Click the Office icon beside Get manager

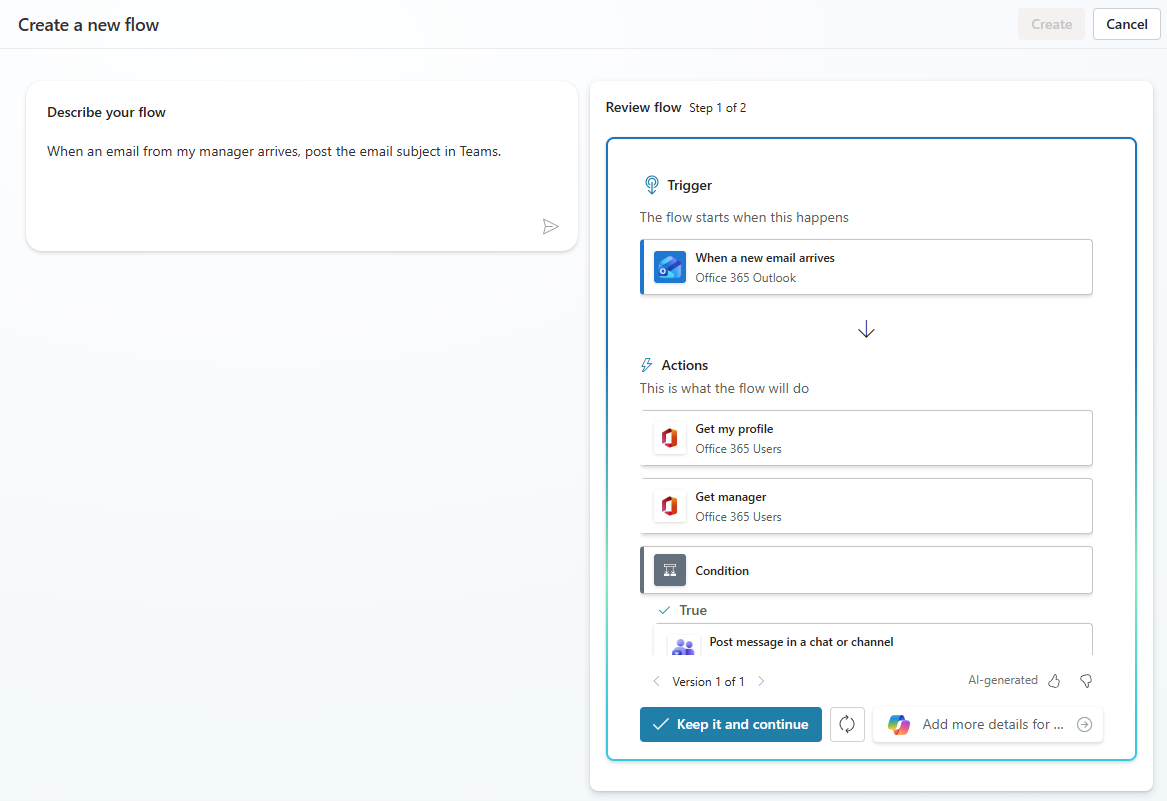[x=669, y=506]
